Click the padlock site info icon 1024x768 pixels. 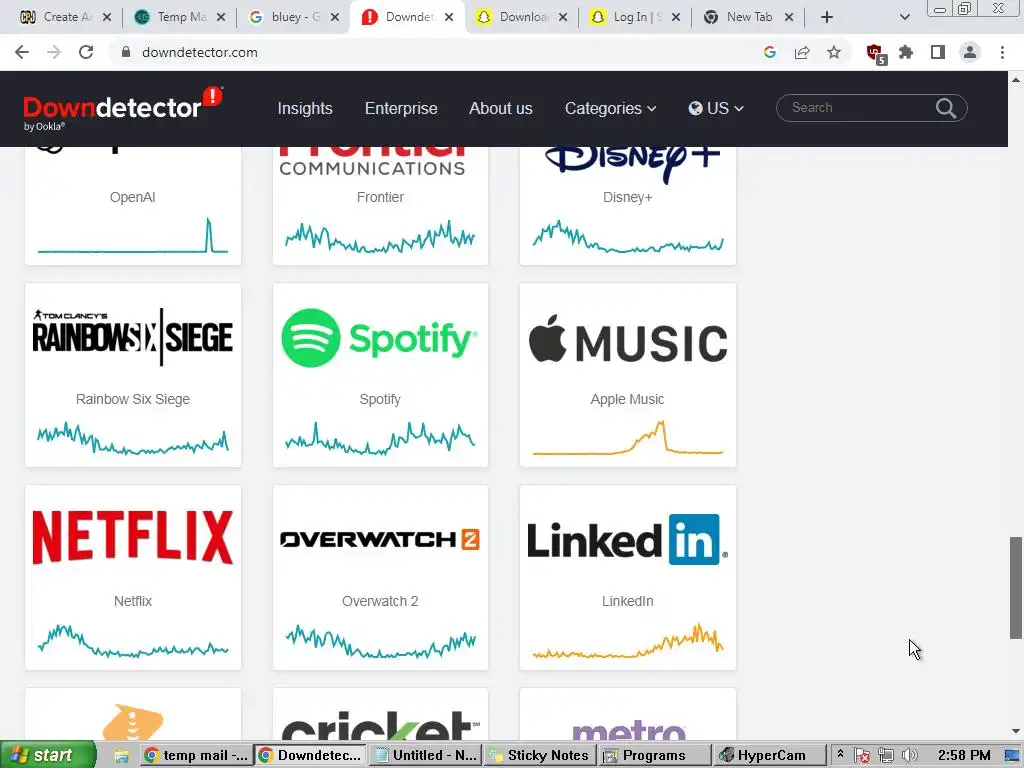click(x=126, y=52)
